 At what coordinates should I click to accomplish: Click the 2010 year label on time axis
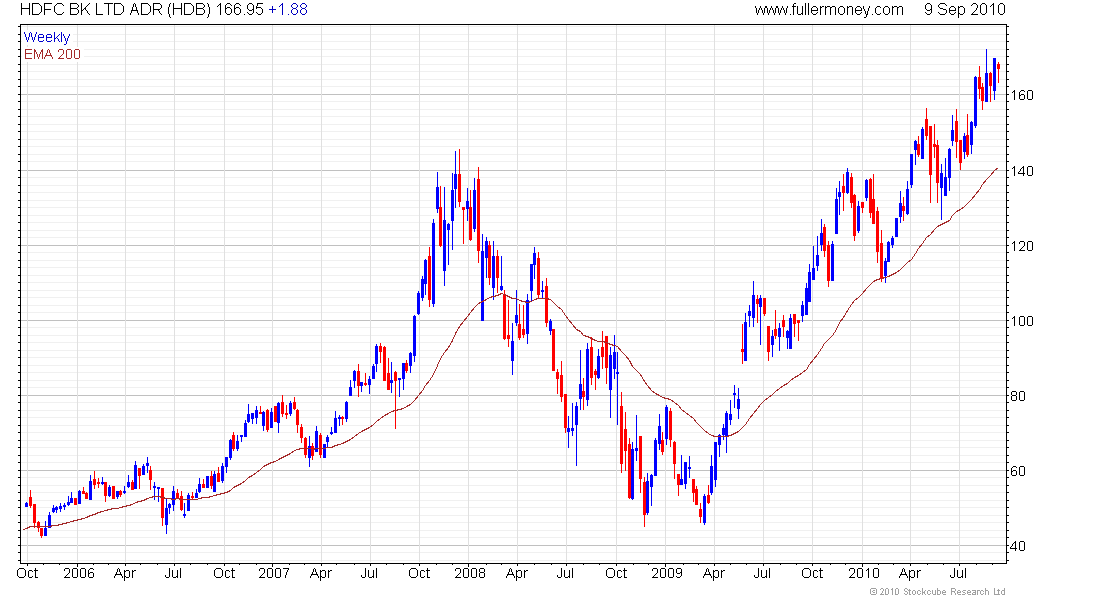864,573
